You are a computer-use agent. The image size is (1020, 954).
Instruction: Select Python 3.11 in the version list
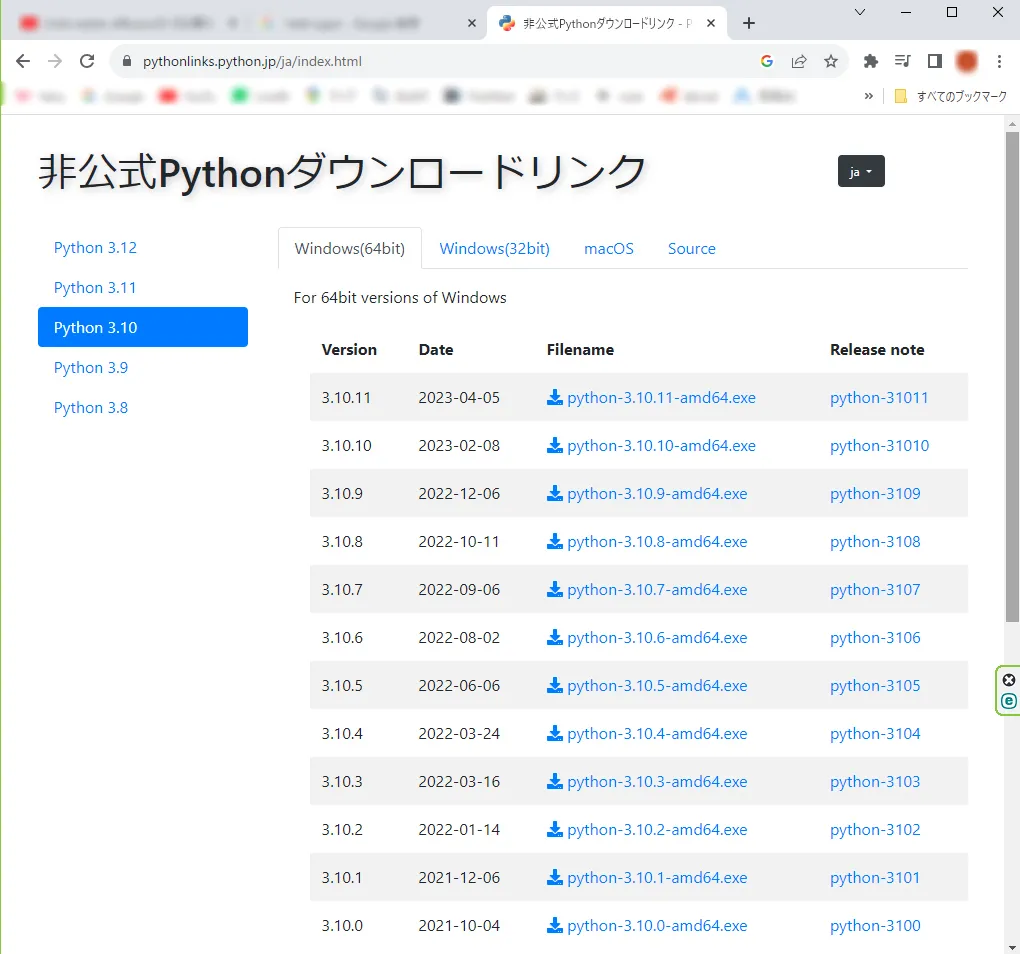coord(143,287)
